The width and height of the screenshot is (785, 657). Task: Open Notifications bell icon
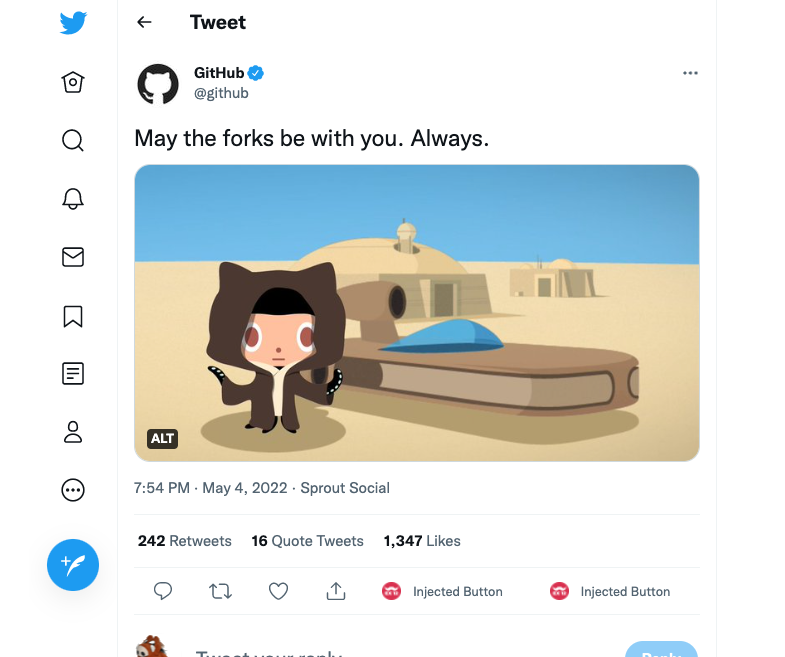[x=73, y=199]
